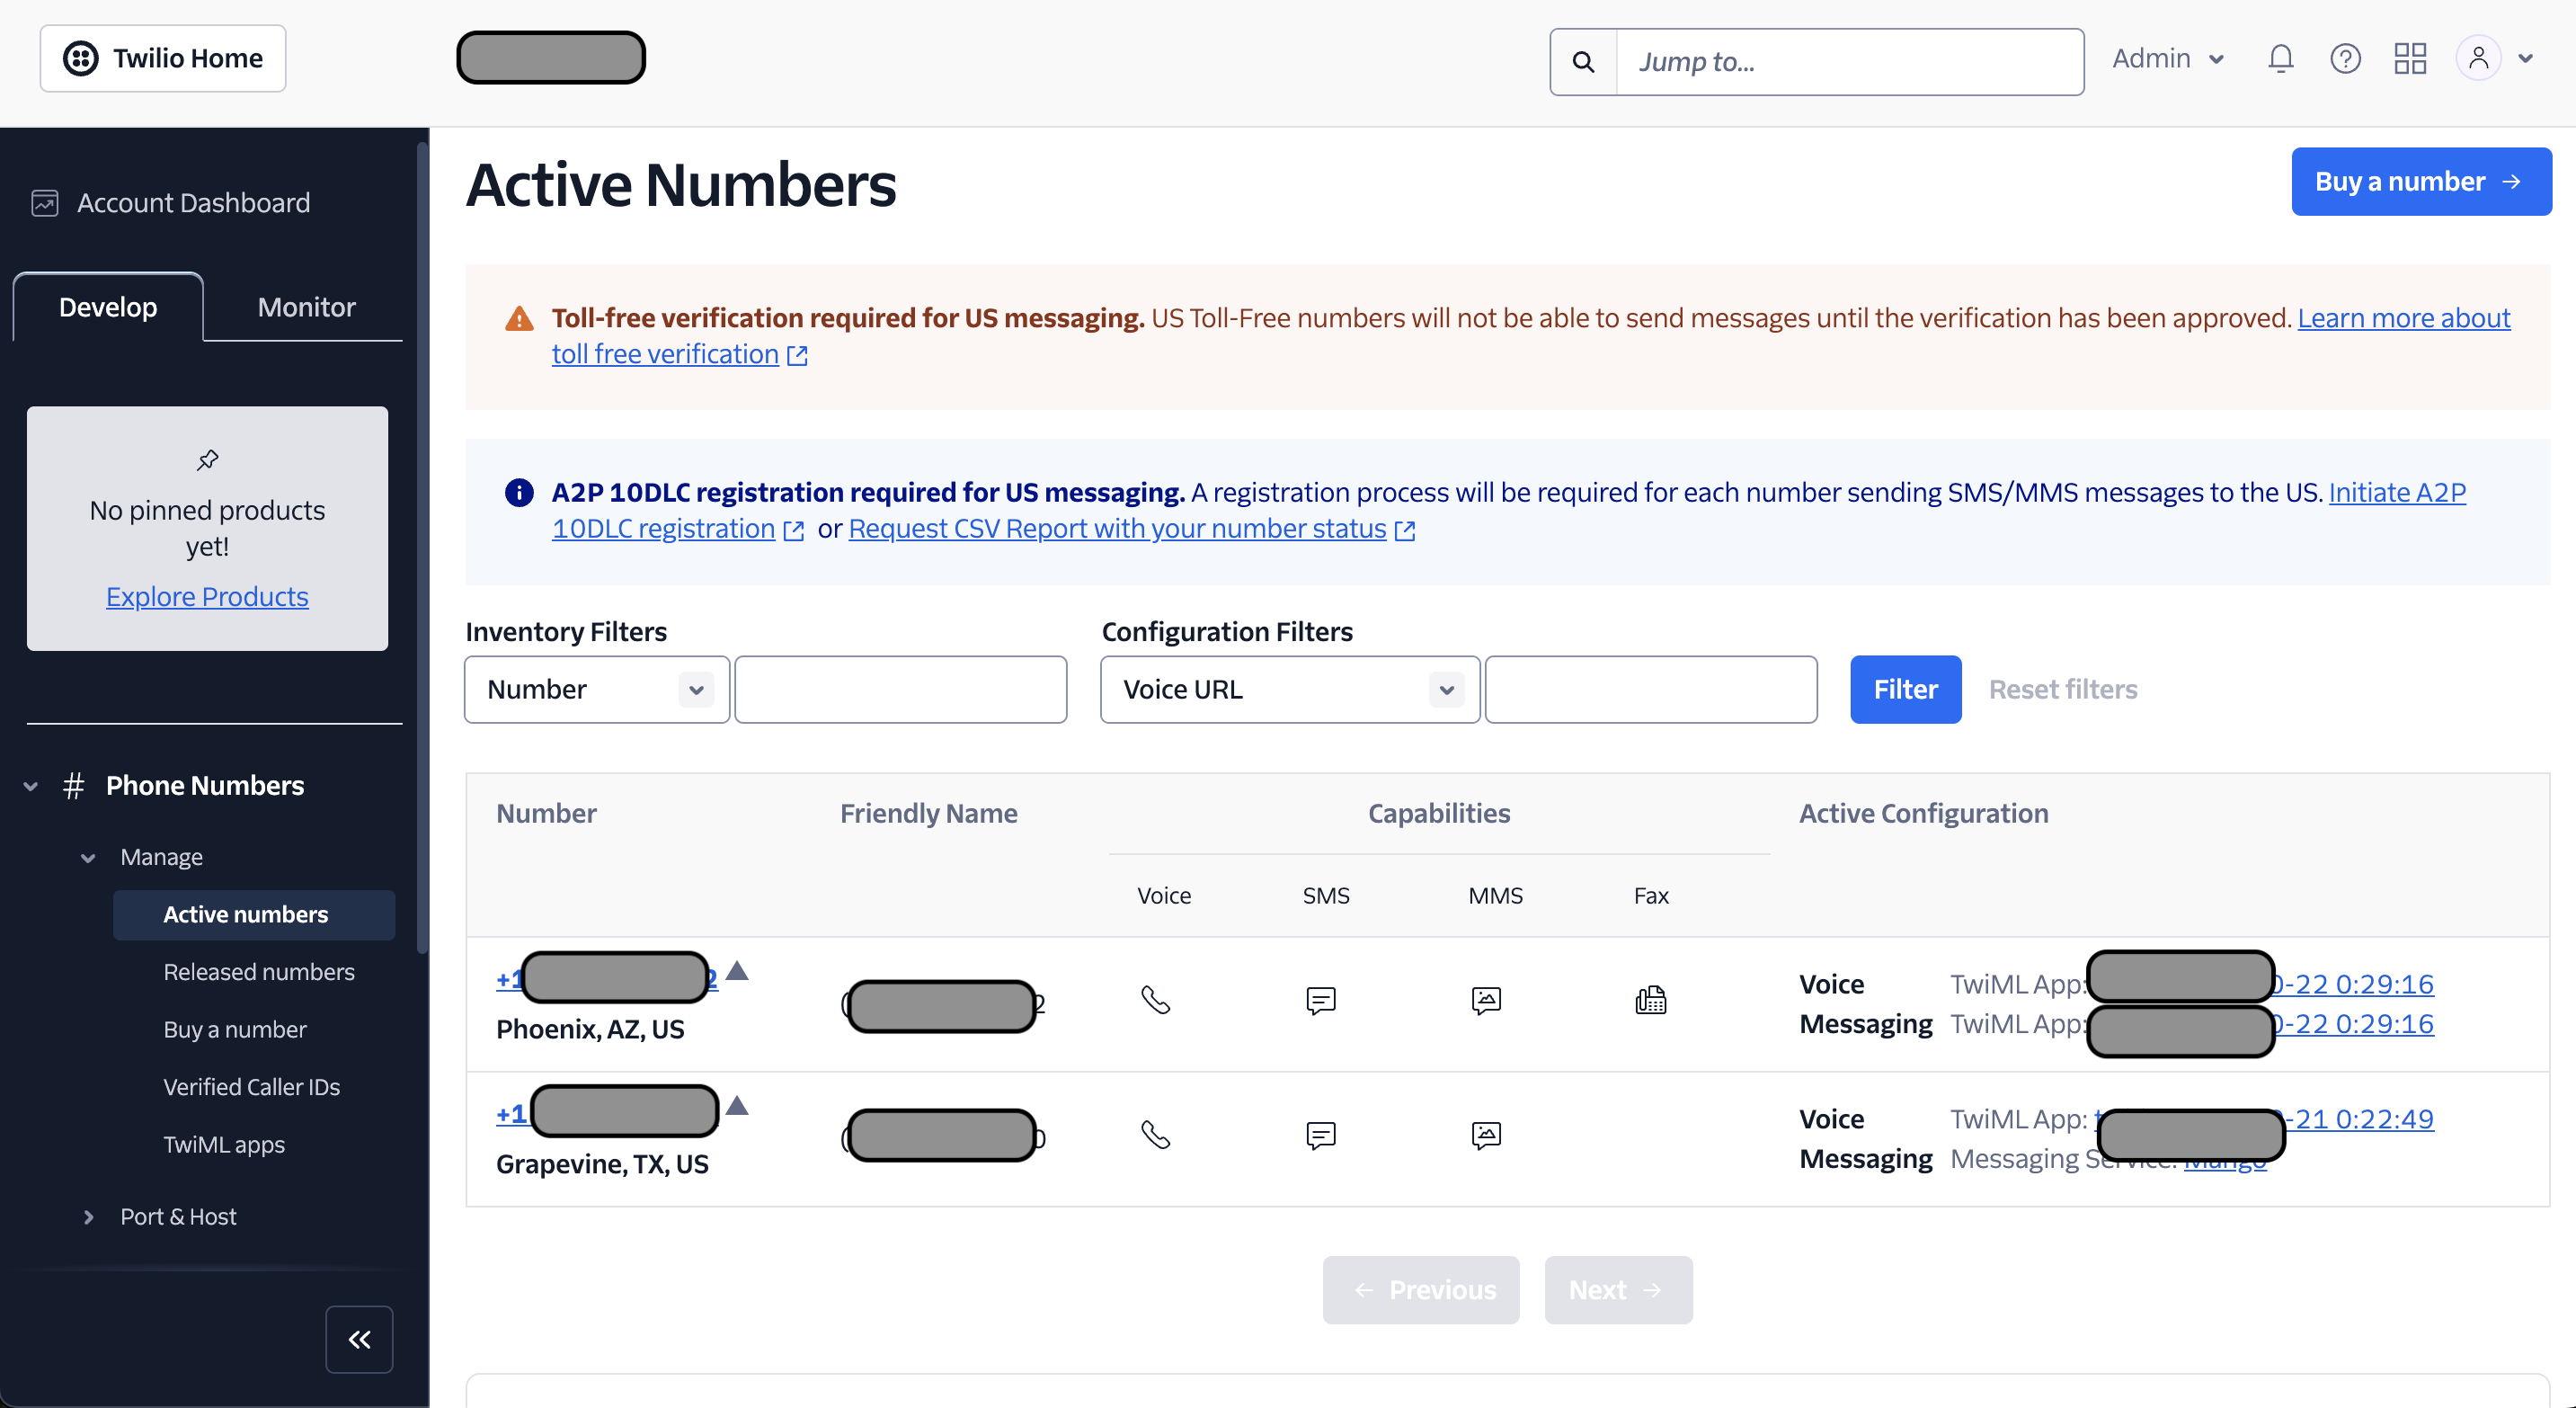Click the Voice phone icon in Phoenix row
This screenshot has width=2576, height=1408.
tap(1156, 1000)
